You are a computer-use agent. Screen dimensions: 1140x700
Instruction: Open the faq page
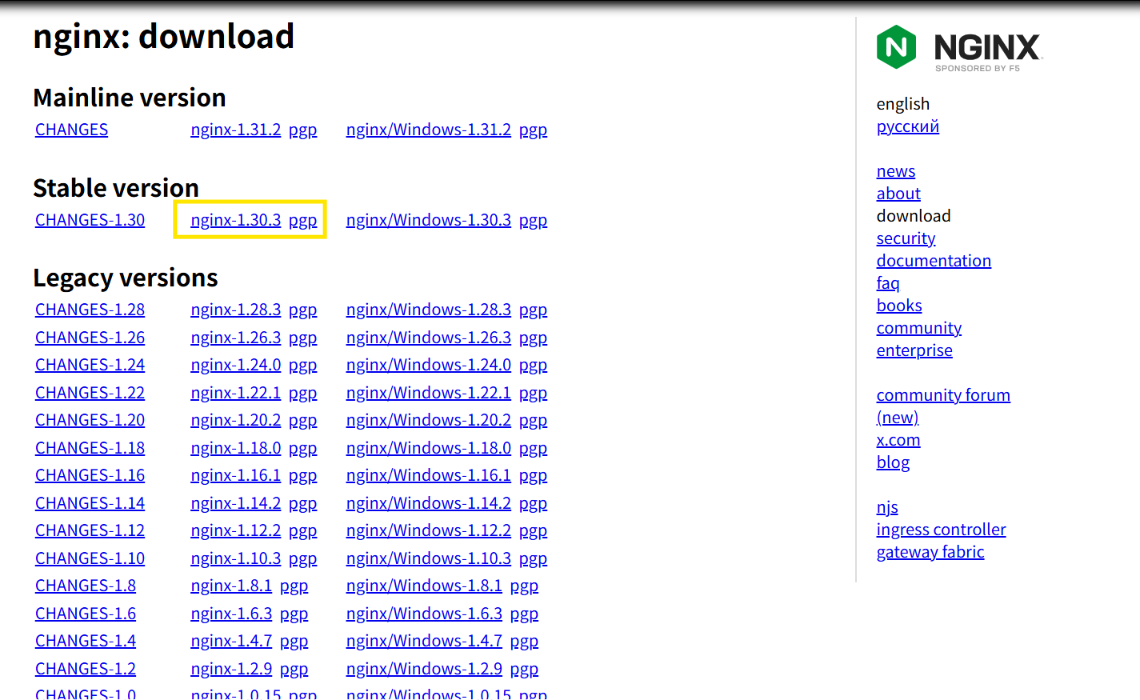(888, 283)
